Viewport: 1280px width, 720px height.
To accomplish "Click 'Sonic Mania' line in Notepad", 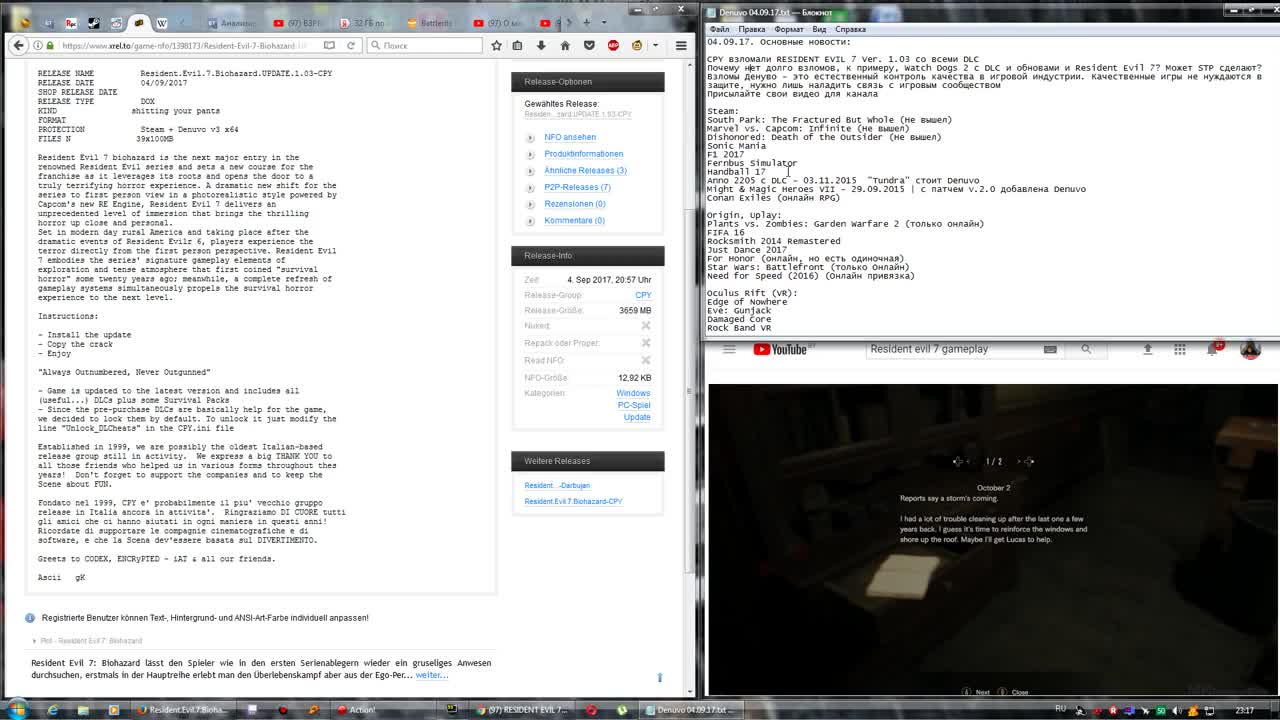I will 736,146.
